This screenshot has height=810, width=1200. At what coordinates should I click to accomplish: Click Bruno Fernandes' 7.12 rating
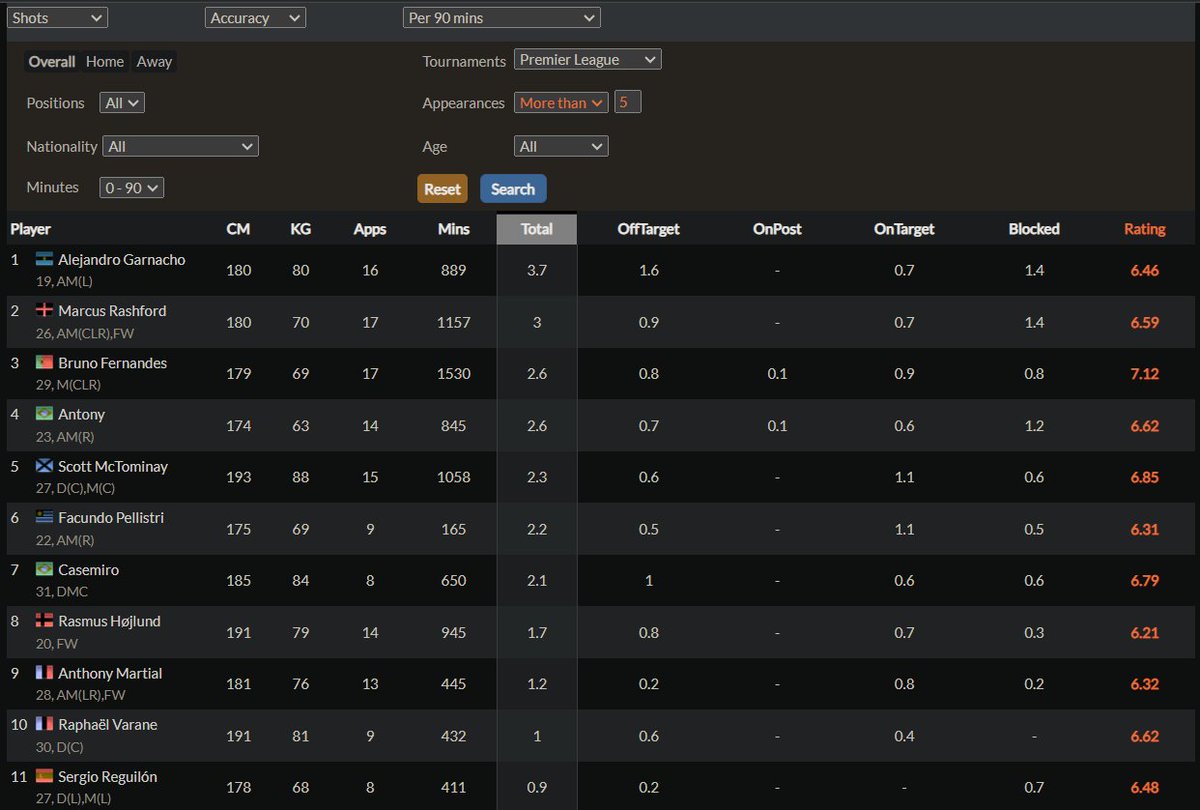(x=1144, y=374)
